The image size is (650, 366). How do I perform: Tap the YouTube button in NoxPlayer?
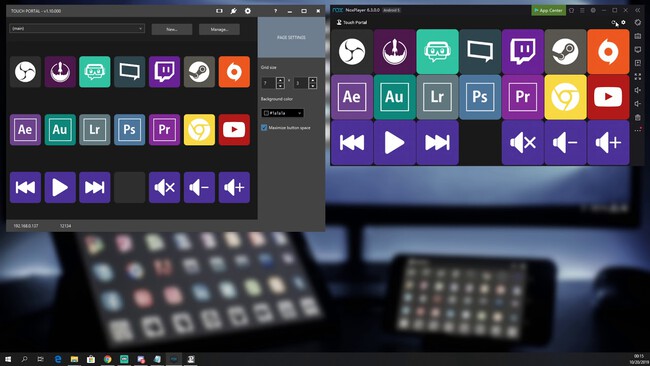pos(608,97)
